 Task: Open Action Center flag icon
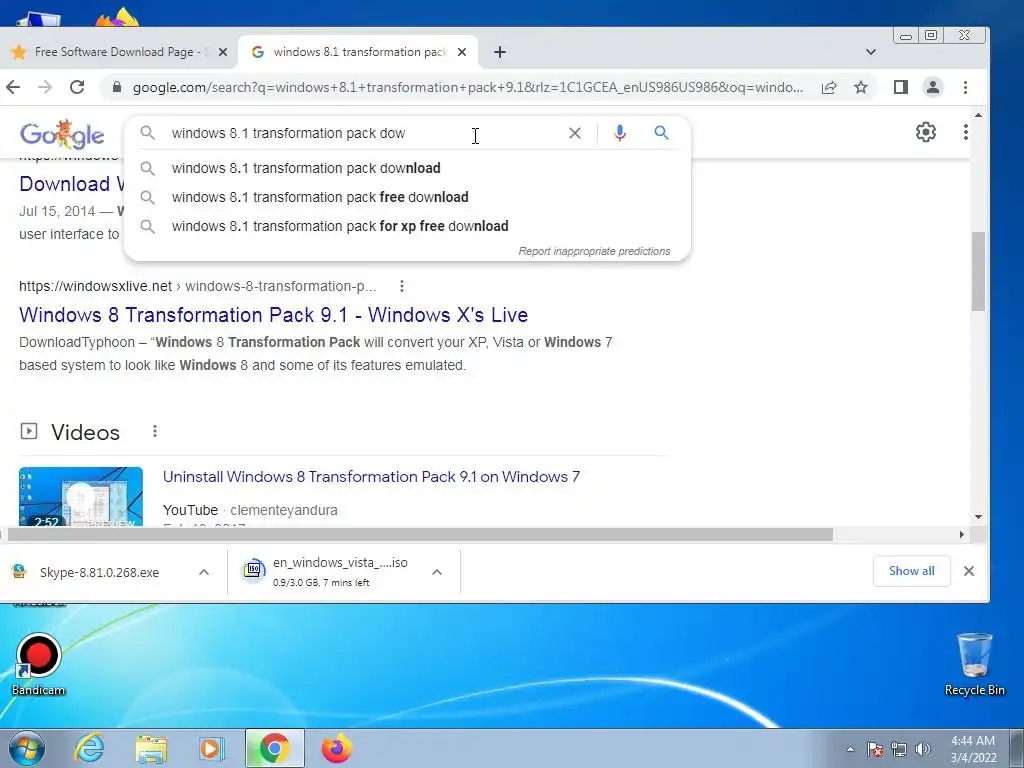point(875,749)
